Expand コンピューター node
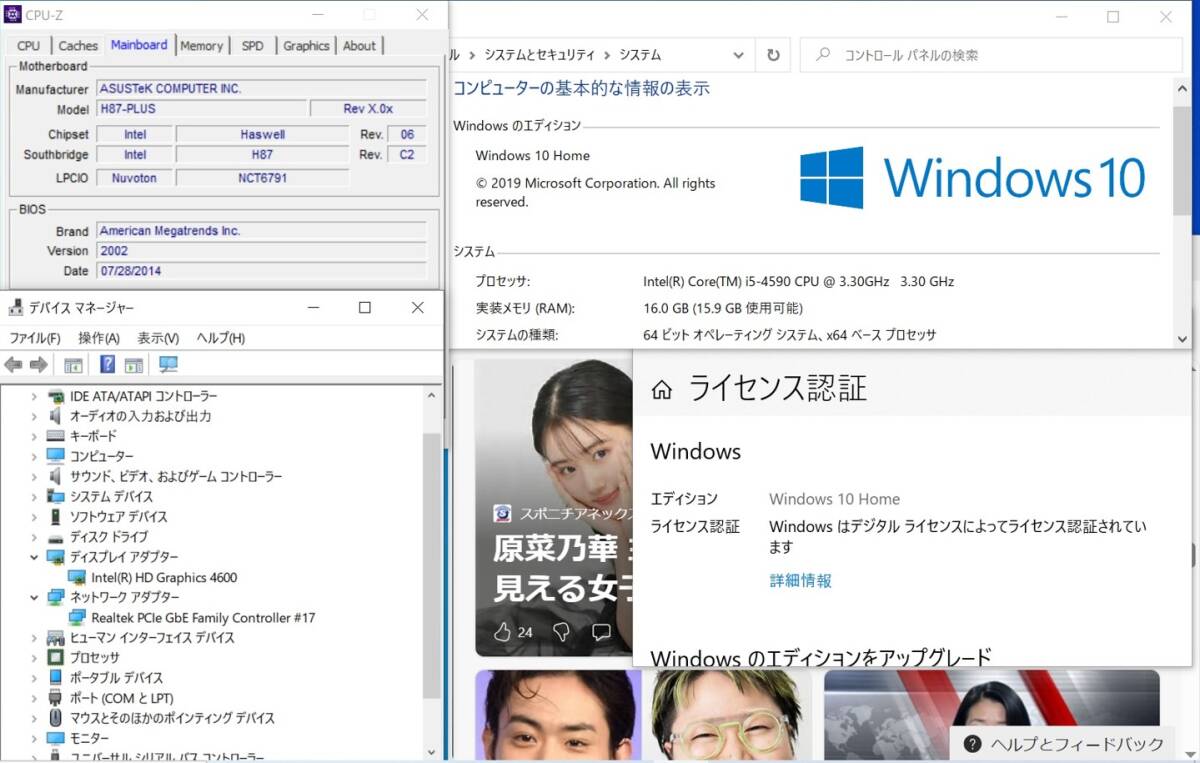Image resolution: width=1200 pixels, height=763 pixels. (x=34, y=456)
